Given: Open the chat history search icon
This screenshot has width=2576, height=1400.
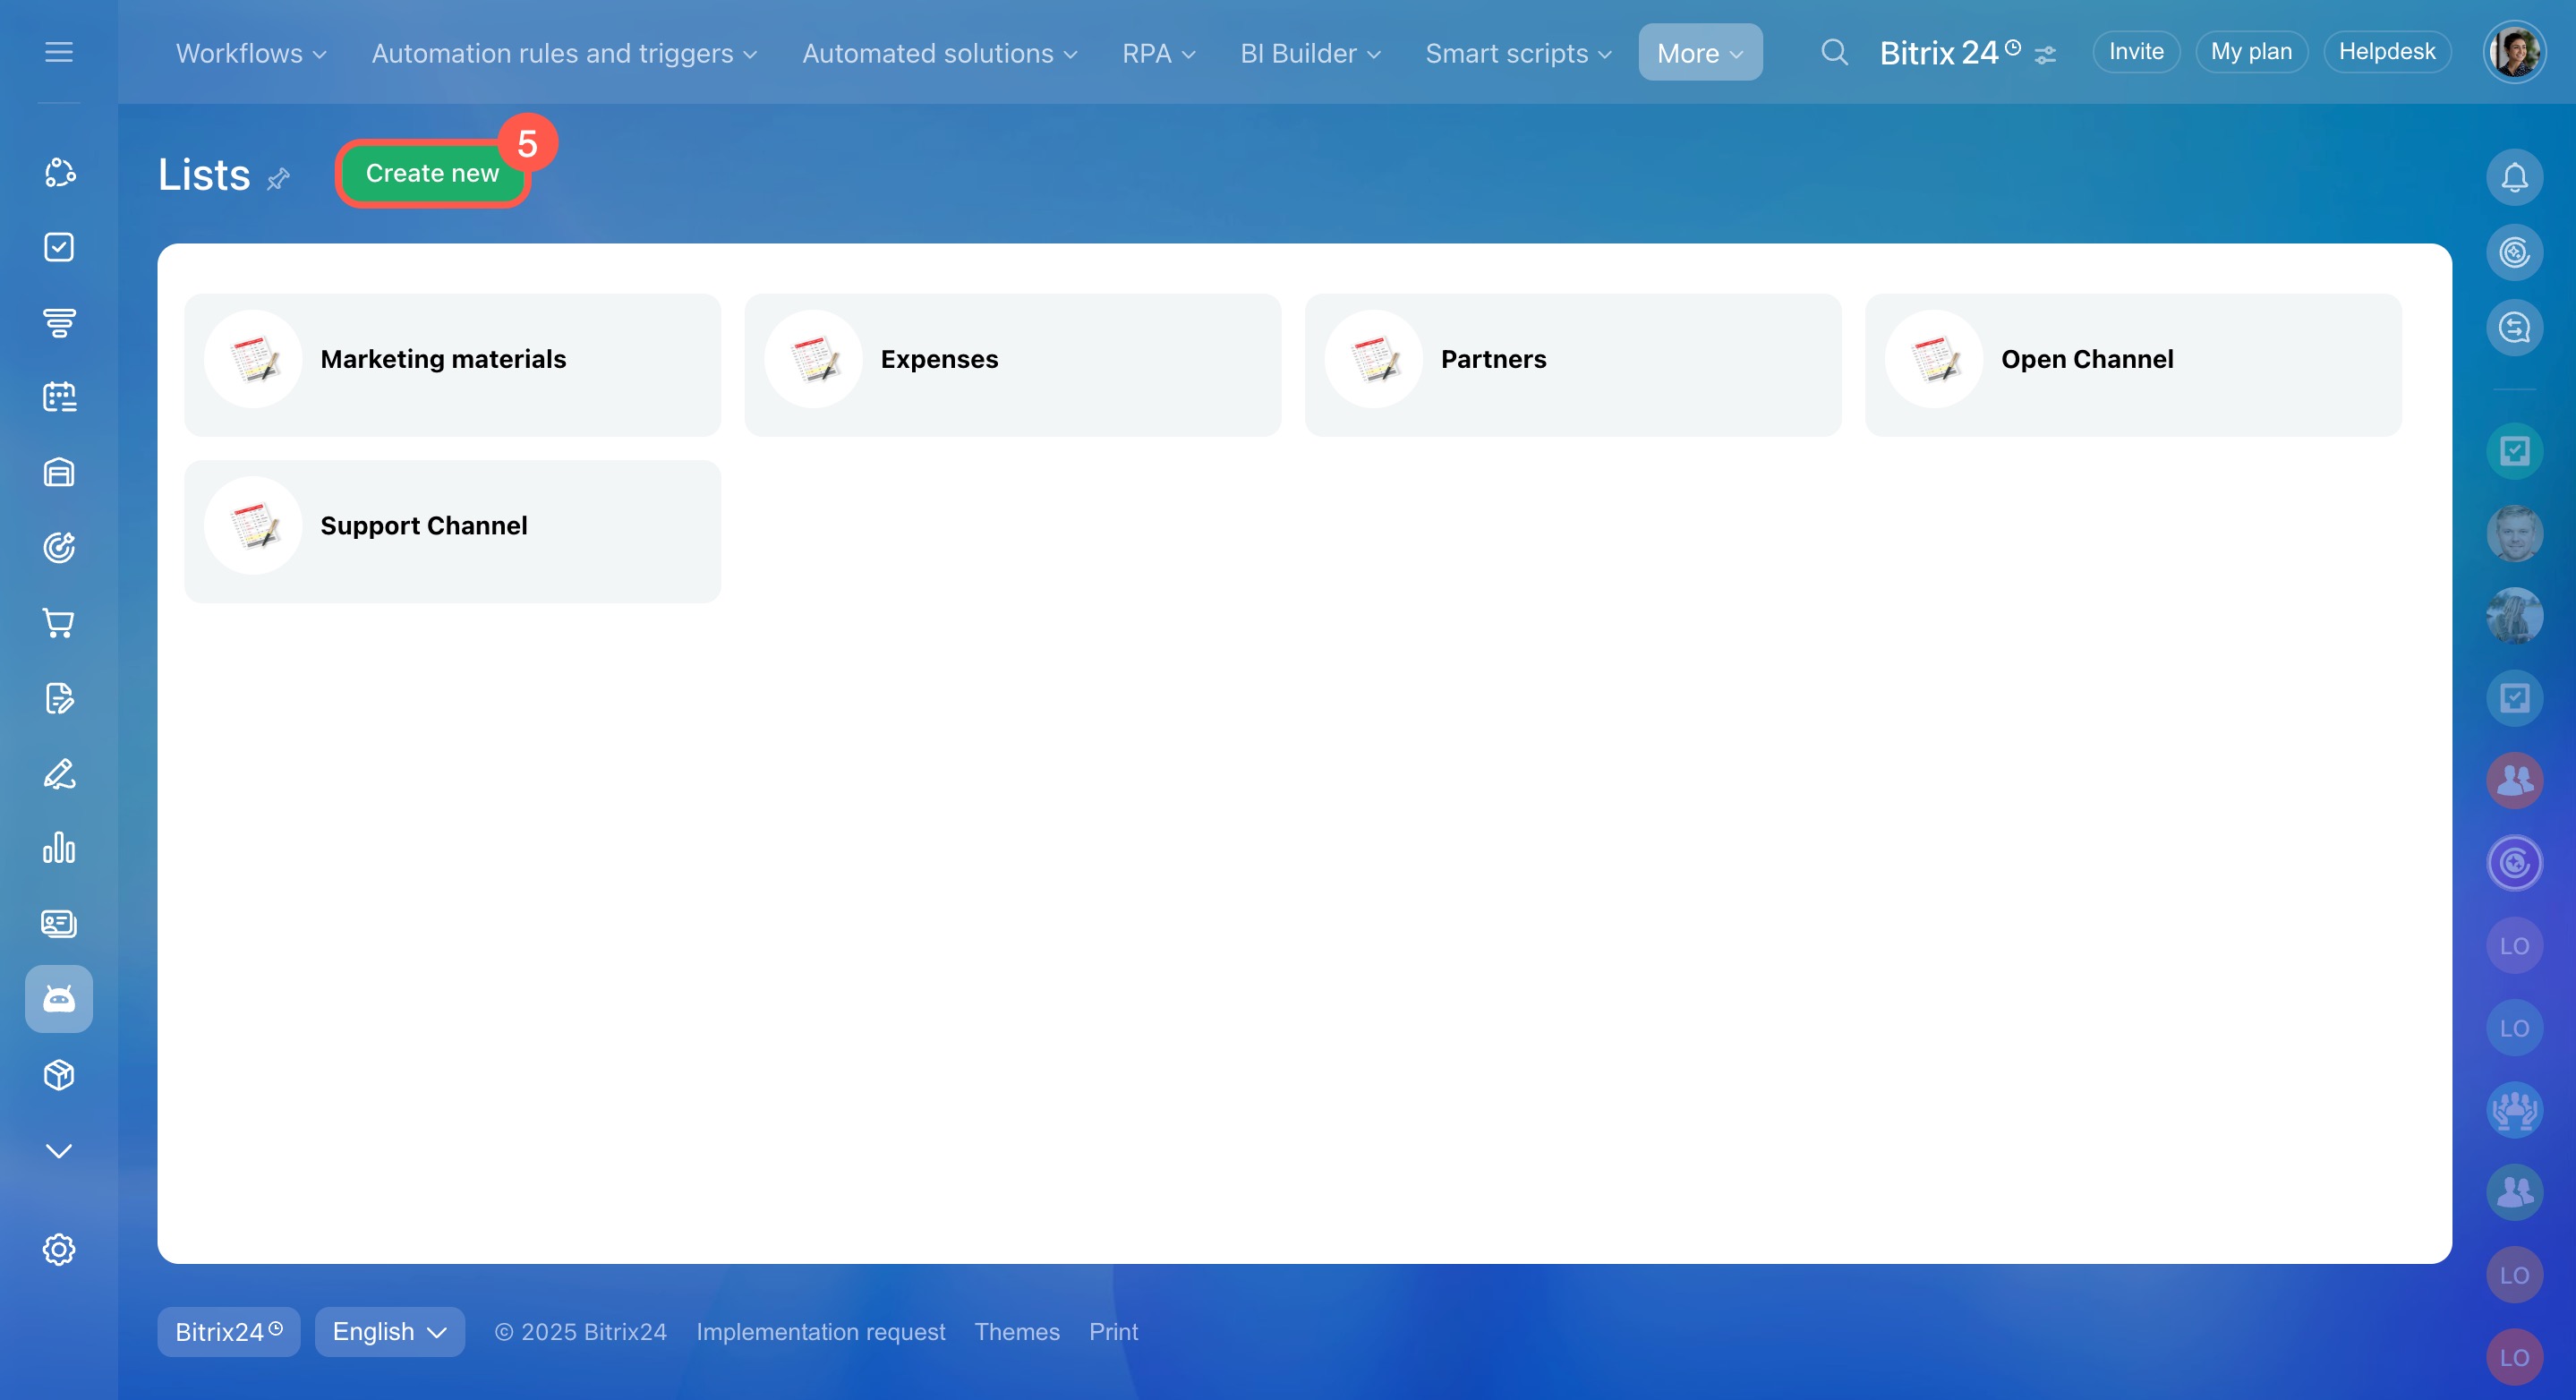Looking at the screenshot, I should pyautogui.click(x=2514, y=327).
